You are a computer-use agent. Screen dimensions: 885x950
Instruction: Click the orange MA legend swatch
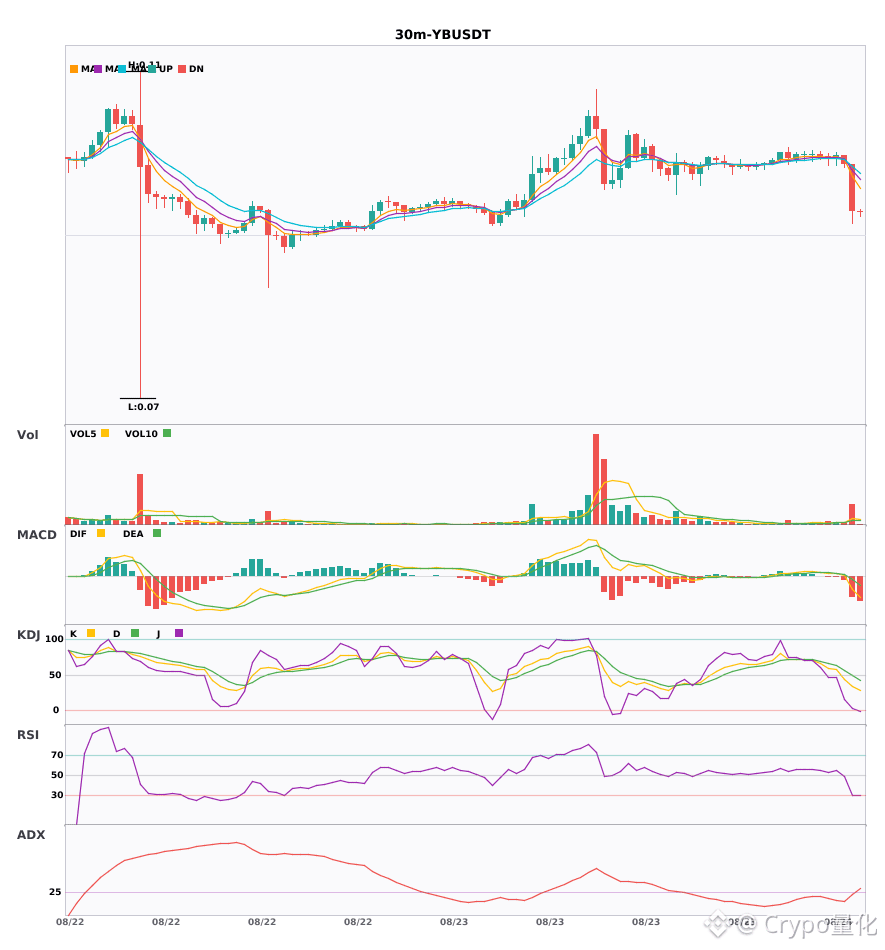(74, 69)
